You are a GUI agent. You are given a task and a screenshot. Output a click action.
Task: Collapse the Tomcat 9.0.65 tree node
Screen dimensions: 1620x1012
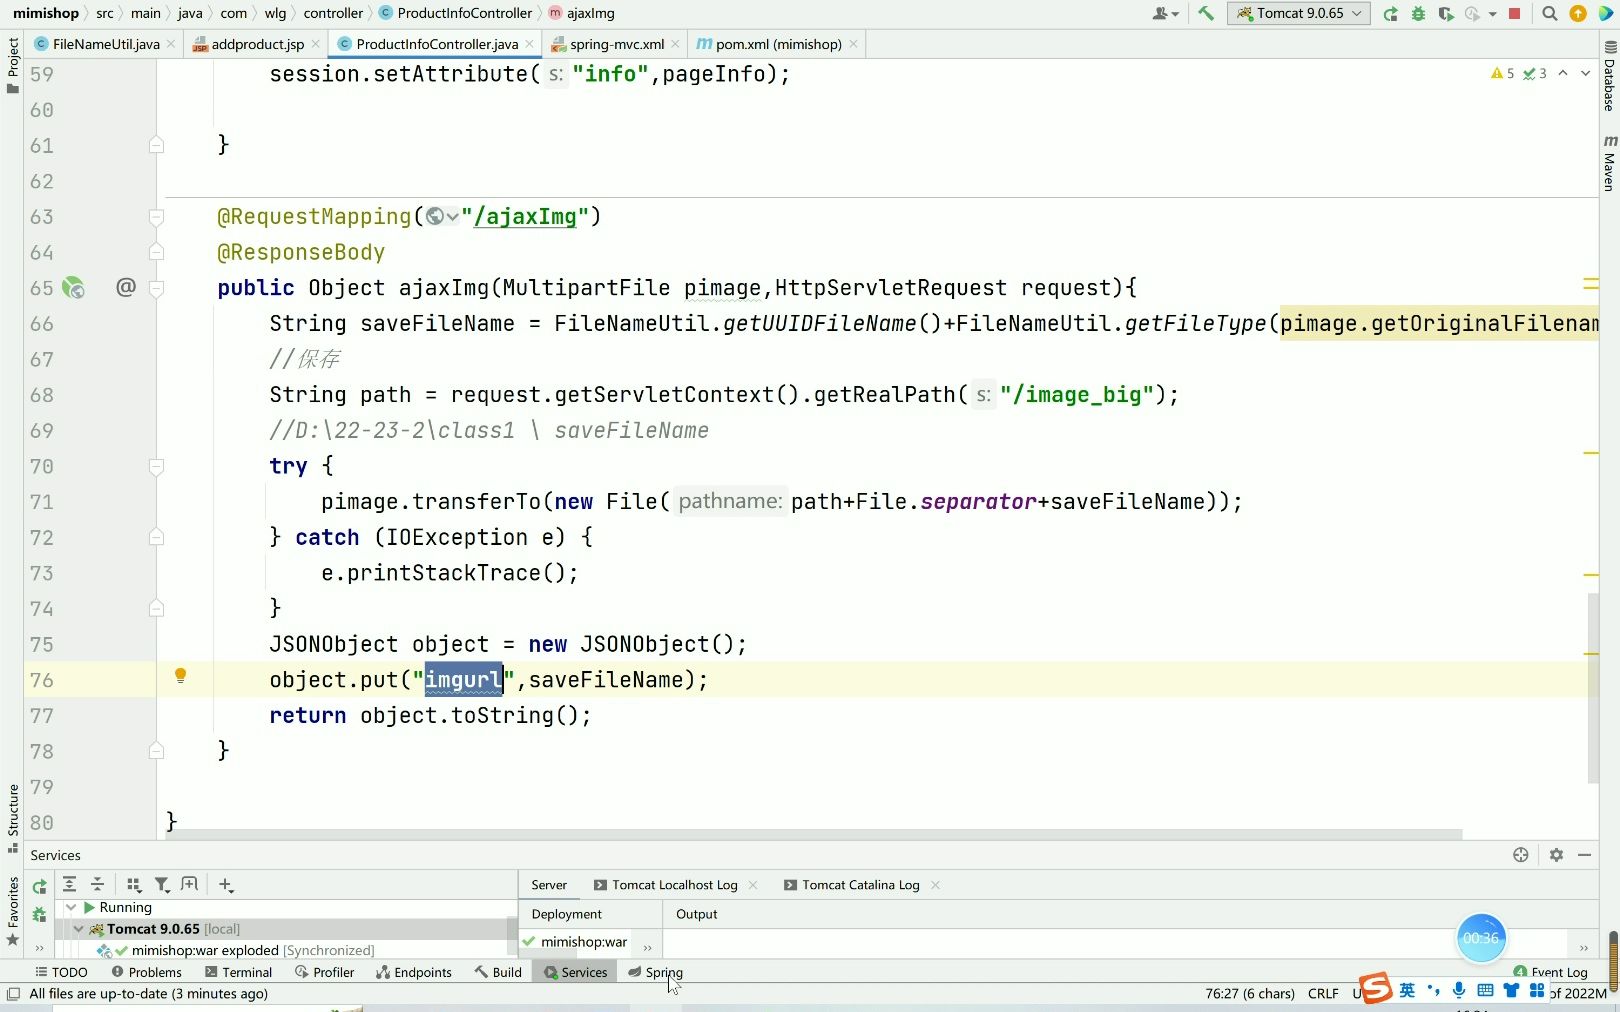coord(79,929)
